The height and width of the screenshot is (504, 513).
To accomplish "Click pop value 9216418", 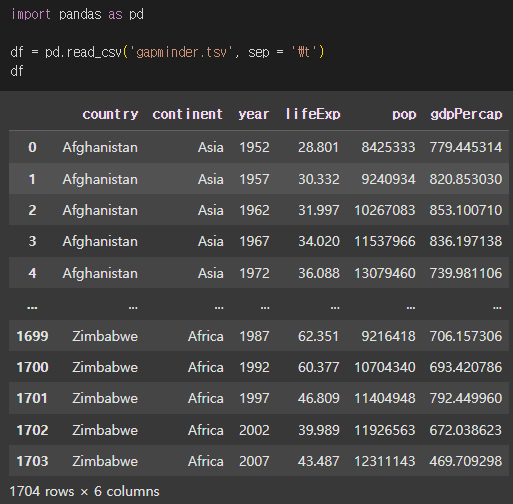I will (x=388, y=336).
